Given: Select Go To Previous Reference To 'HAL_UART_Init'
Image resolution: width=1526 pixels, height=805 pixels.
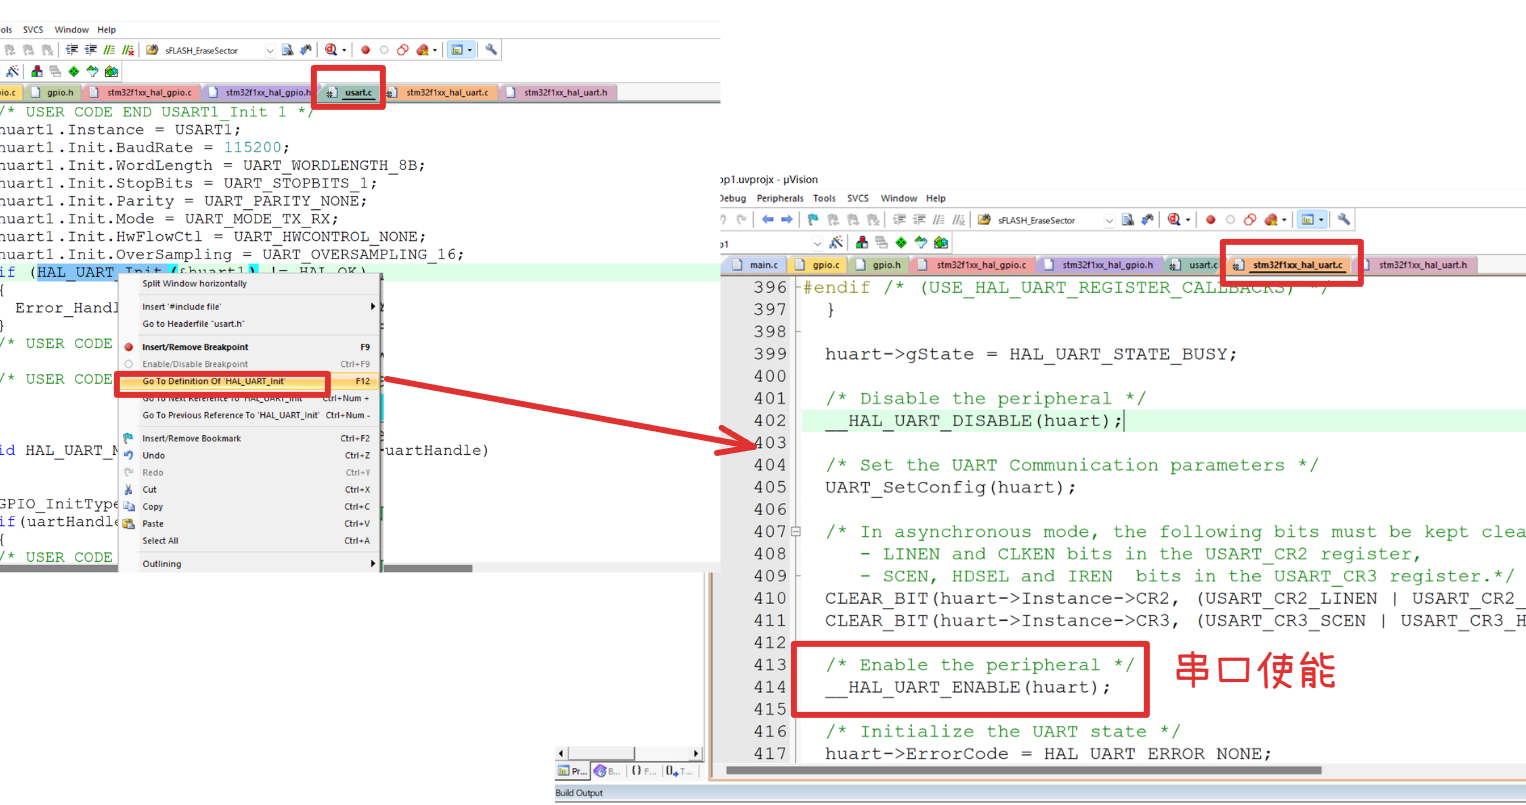Looking at the screenshot, I should coord(248,415).
